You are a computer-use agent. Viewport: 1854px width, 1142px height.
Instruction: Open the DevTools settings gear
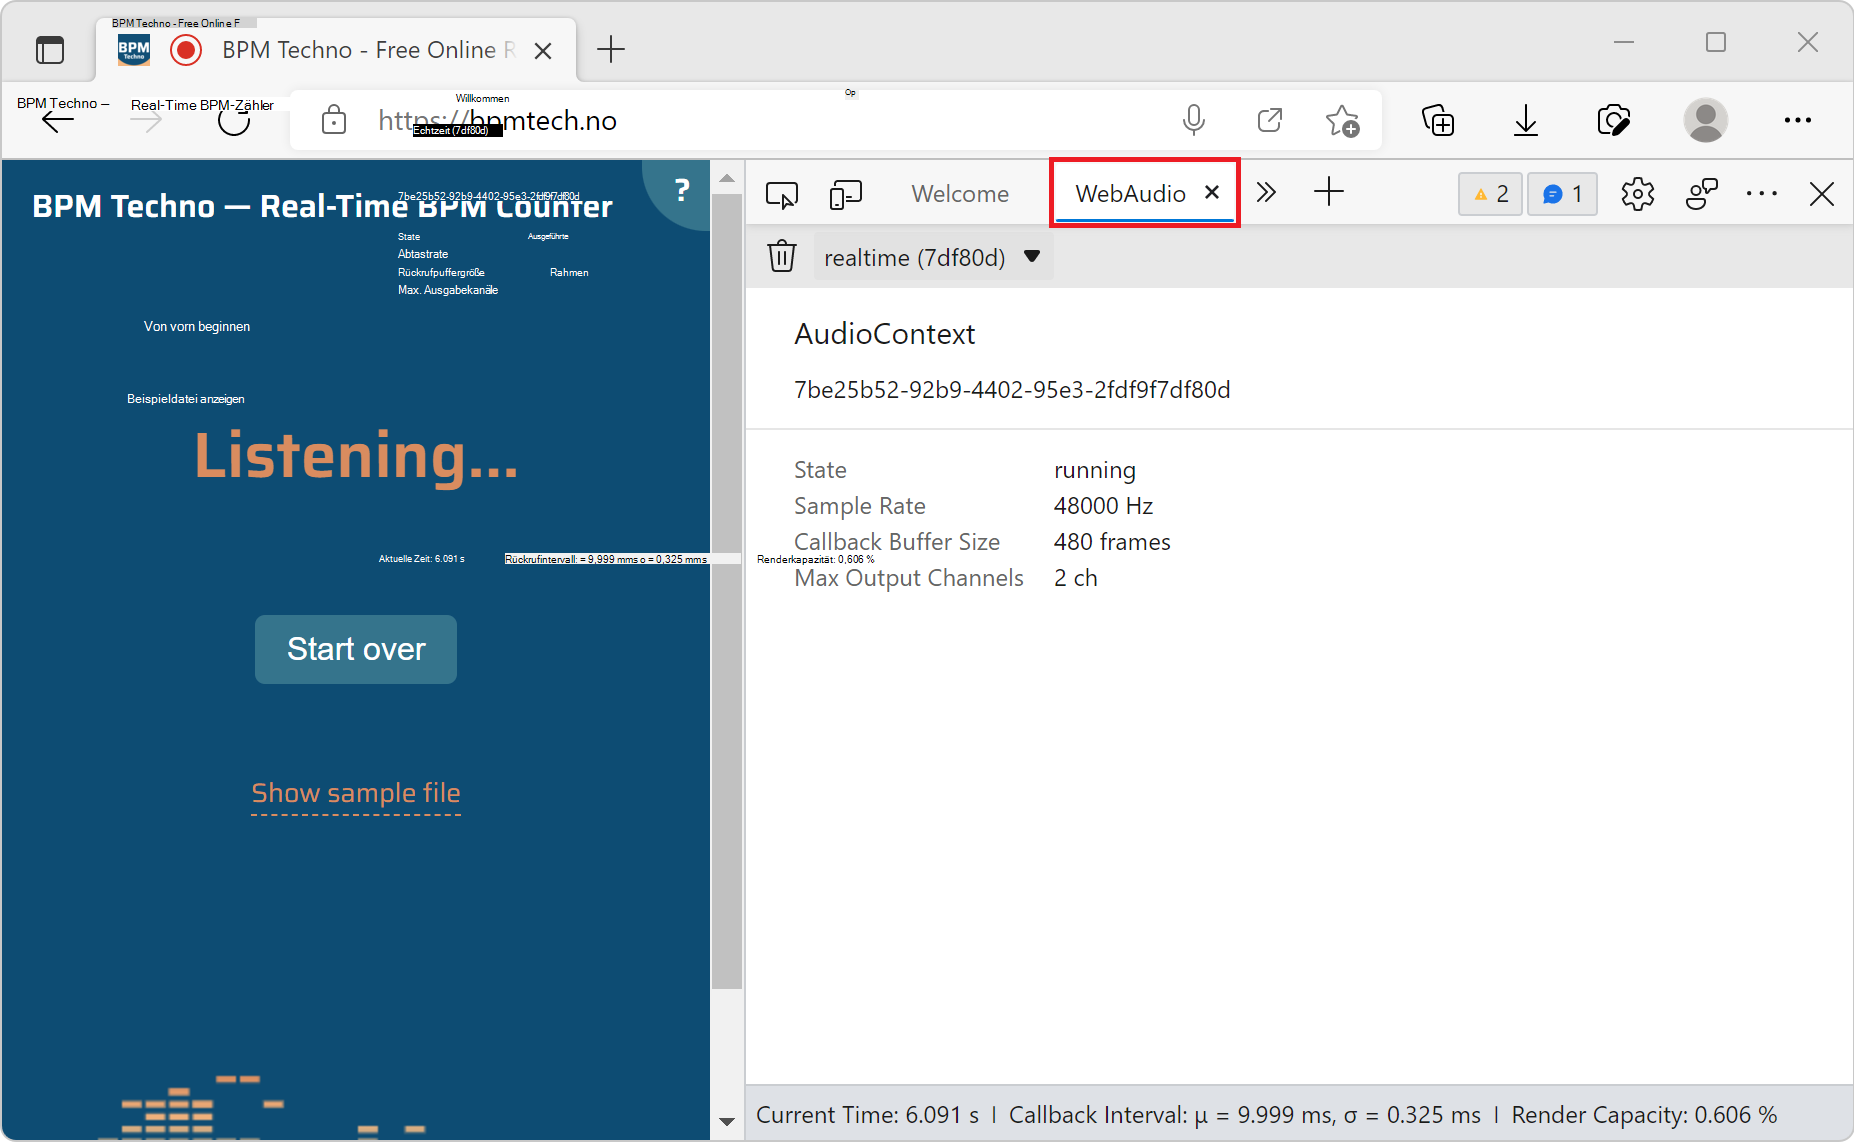[x=1638, y=193]
